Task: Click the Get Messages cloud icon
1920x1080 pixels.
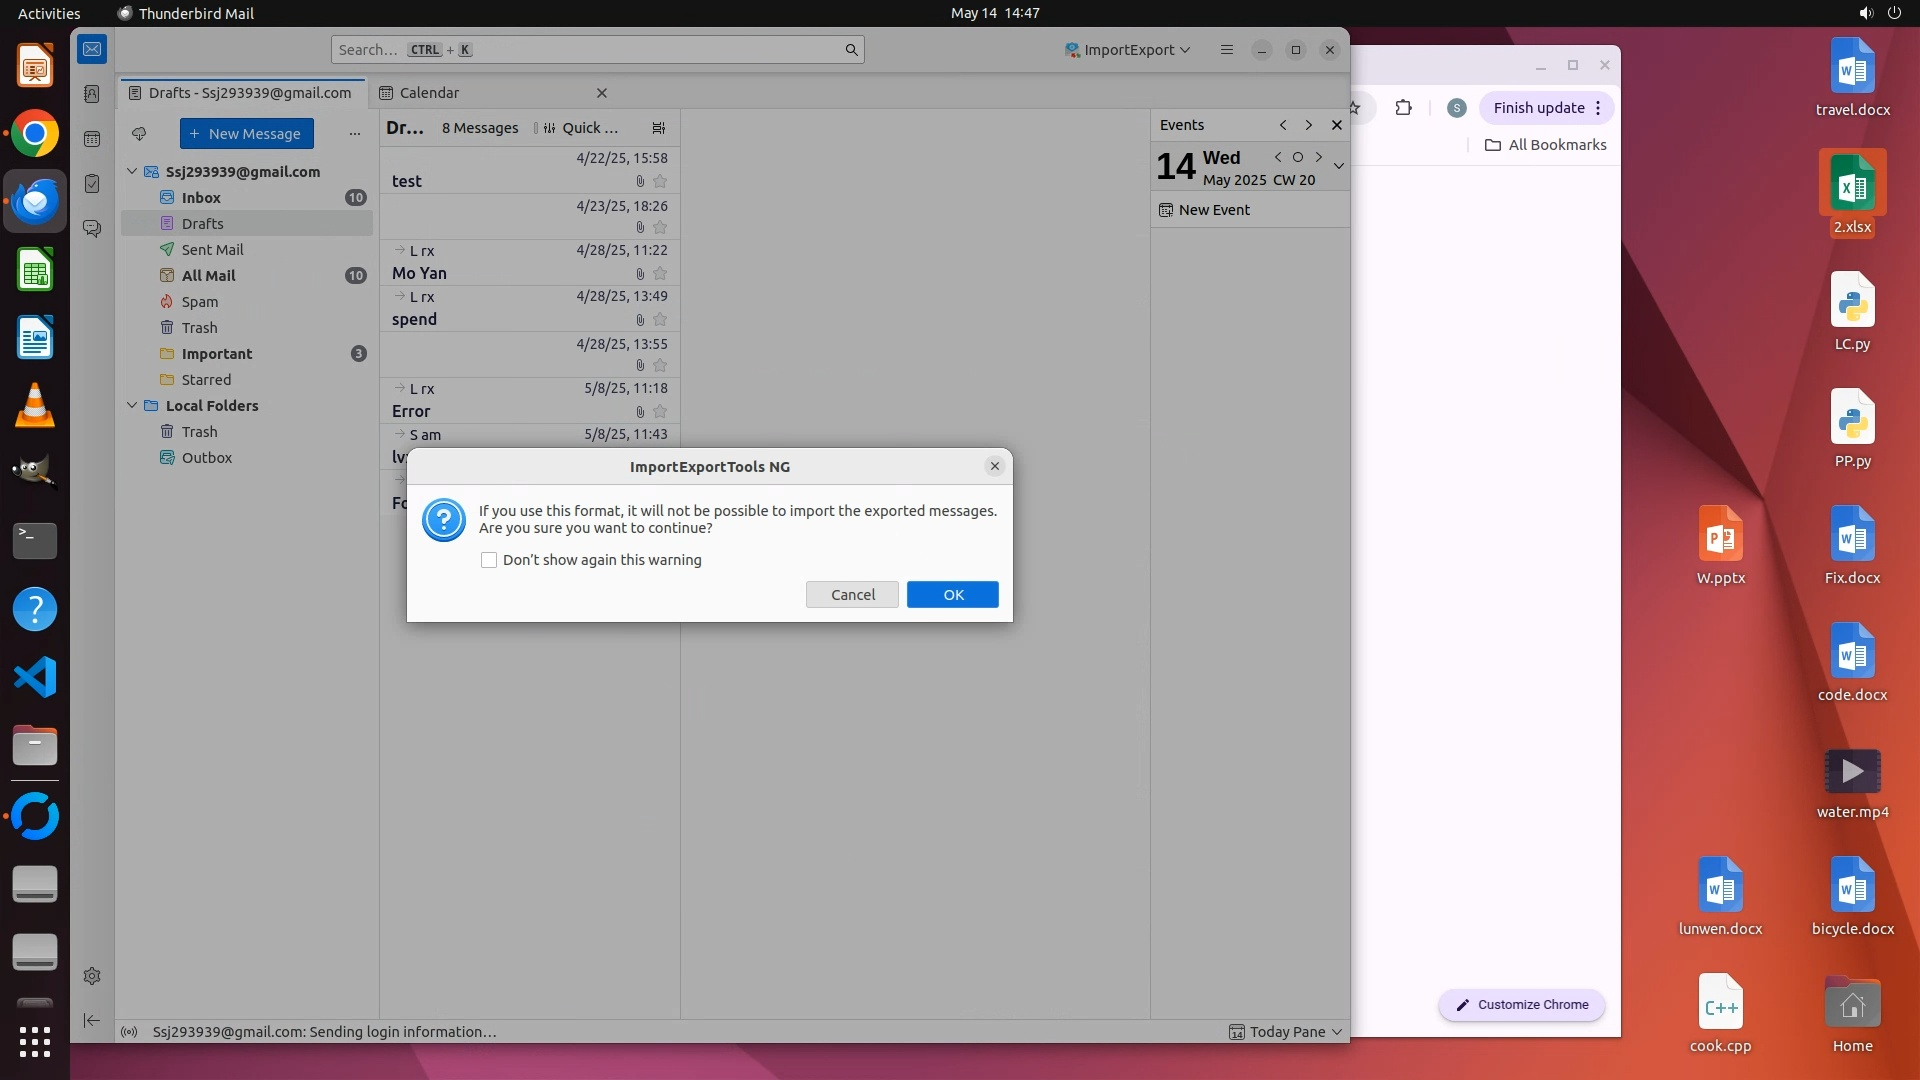Action: click(139, 133)
